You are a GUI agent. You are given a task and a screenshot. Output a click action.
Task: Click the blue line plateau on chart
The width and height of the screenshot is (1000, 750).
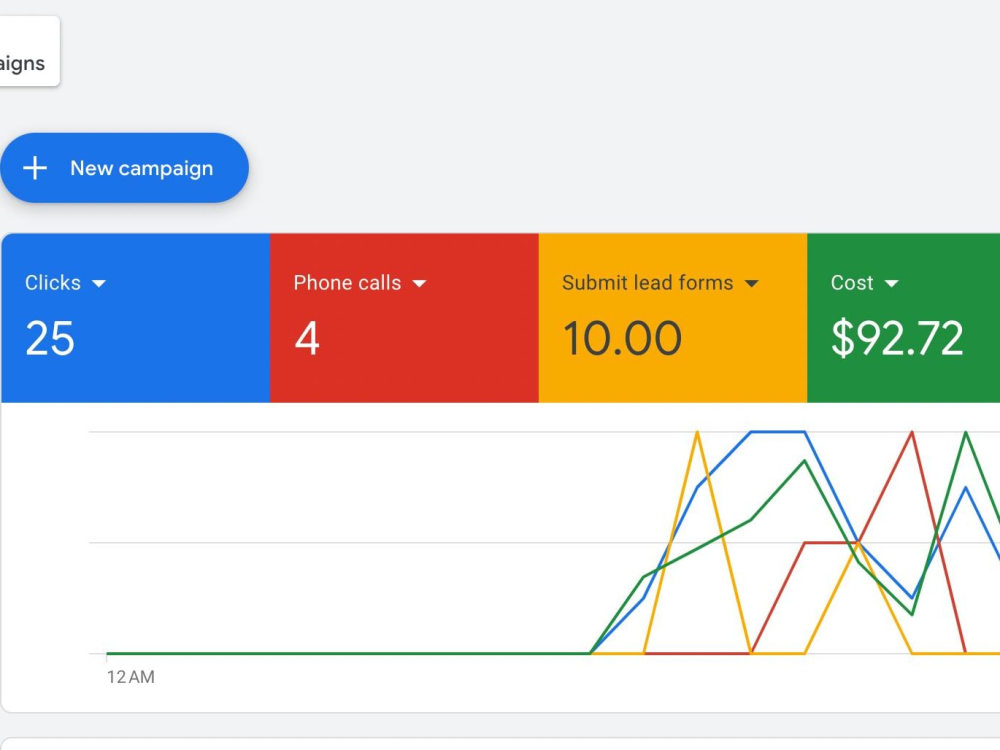pyautogui.click(x=778, y=432)
